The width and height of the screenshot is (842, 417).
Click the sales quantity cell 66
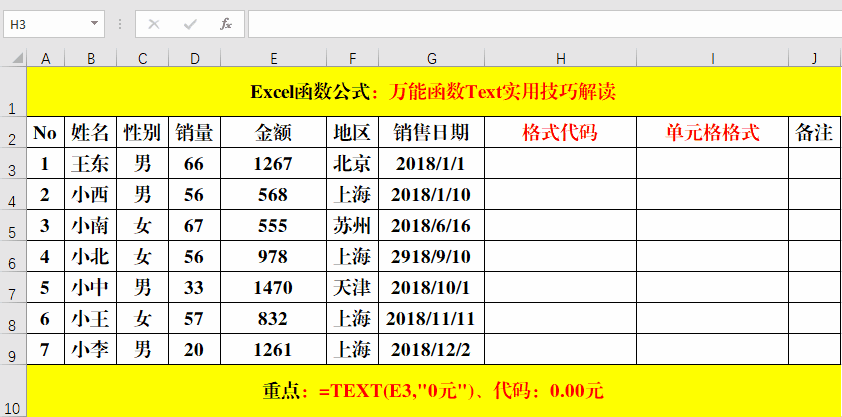[194, 163]
